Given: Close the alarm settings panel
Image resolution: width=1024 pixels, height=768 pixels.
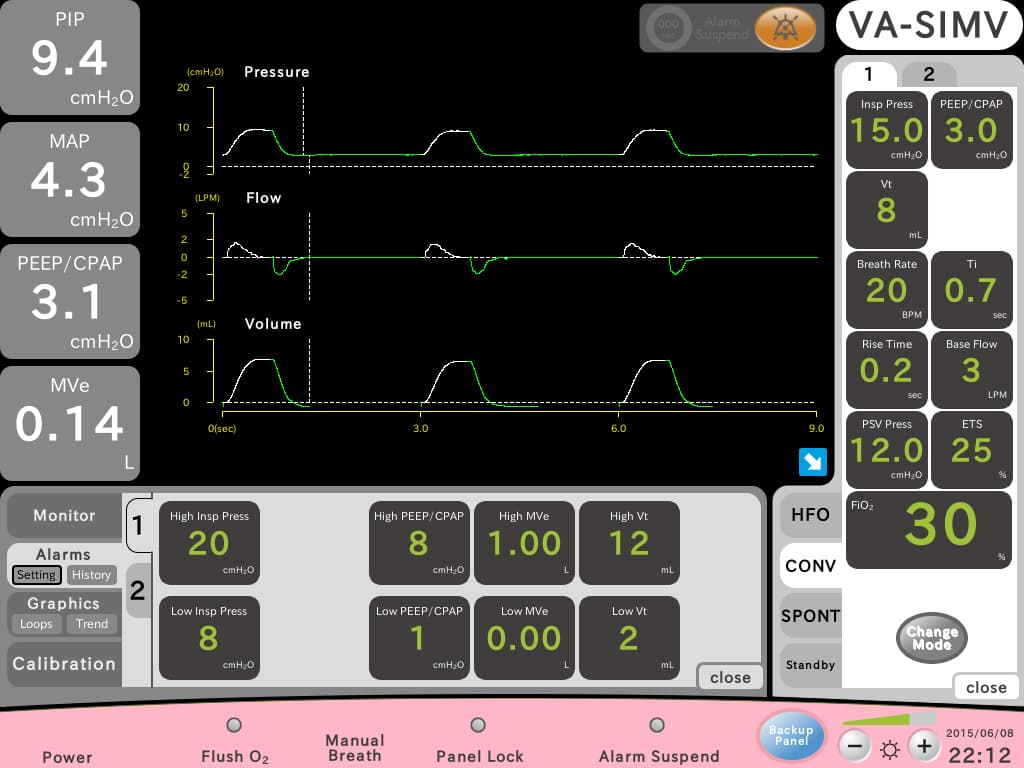Looking at the screenshot, I should (x=730, y=677).
